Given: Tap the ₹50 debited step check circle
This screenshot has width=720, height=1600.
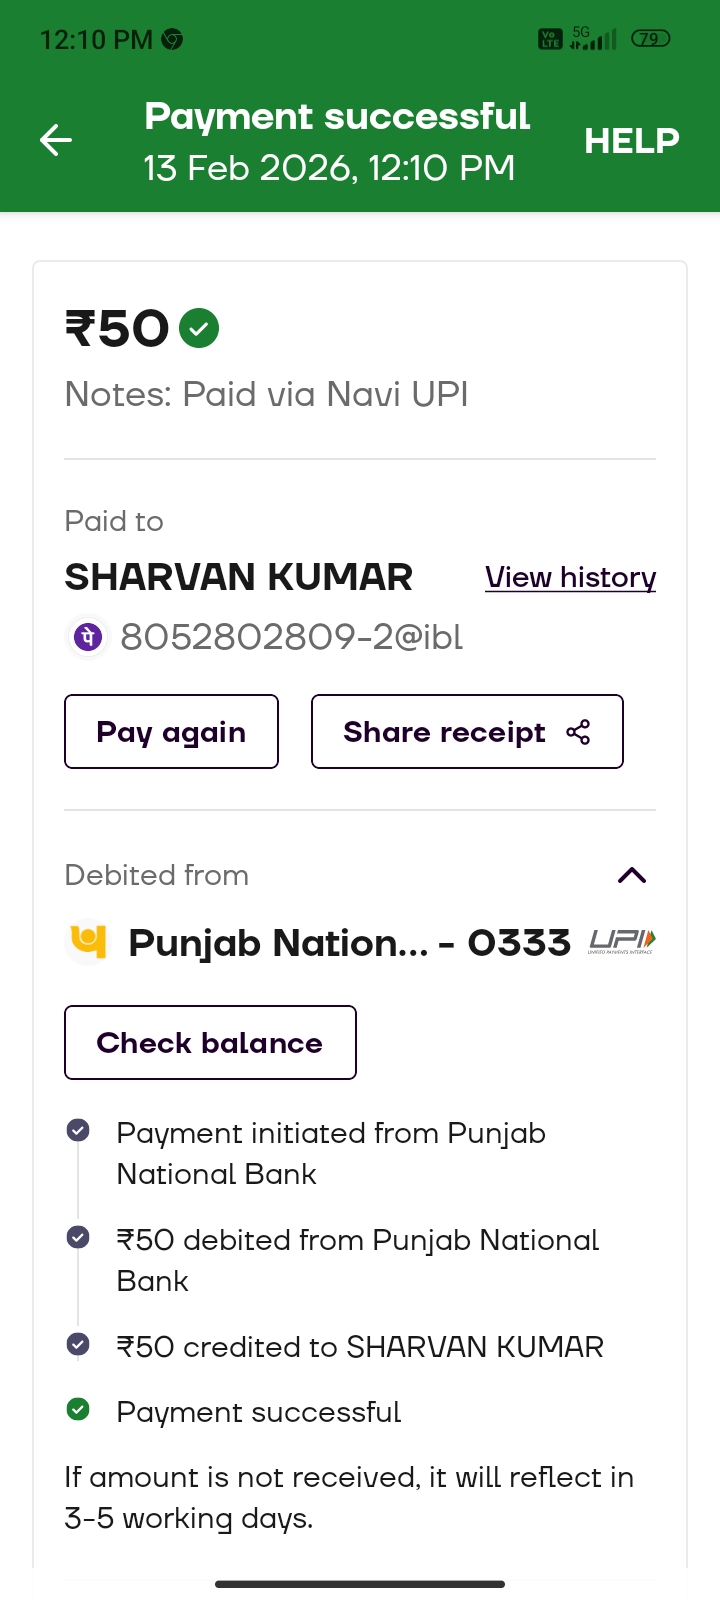Looking at the screenshot, I should coord(78,1237).
